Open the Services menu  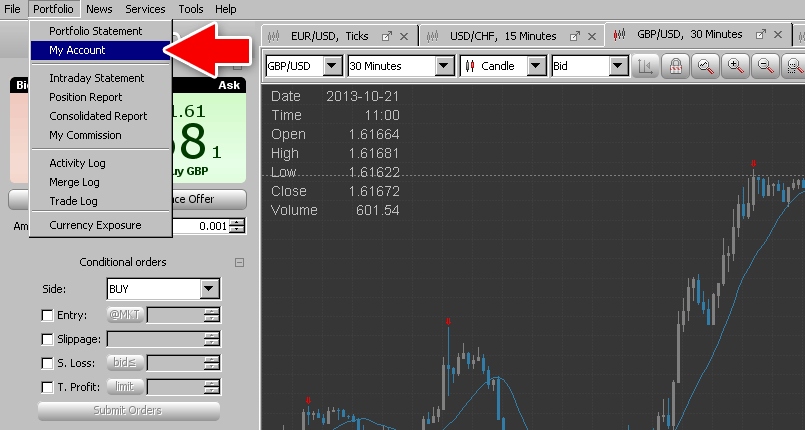click(x=145, y=9)
